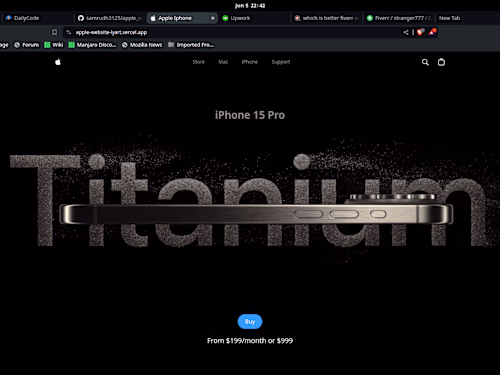Click the site settings icon in address bar
This screenshot has width=500, height=375.
click(x=68, y=32)
